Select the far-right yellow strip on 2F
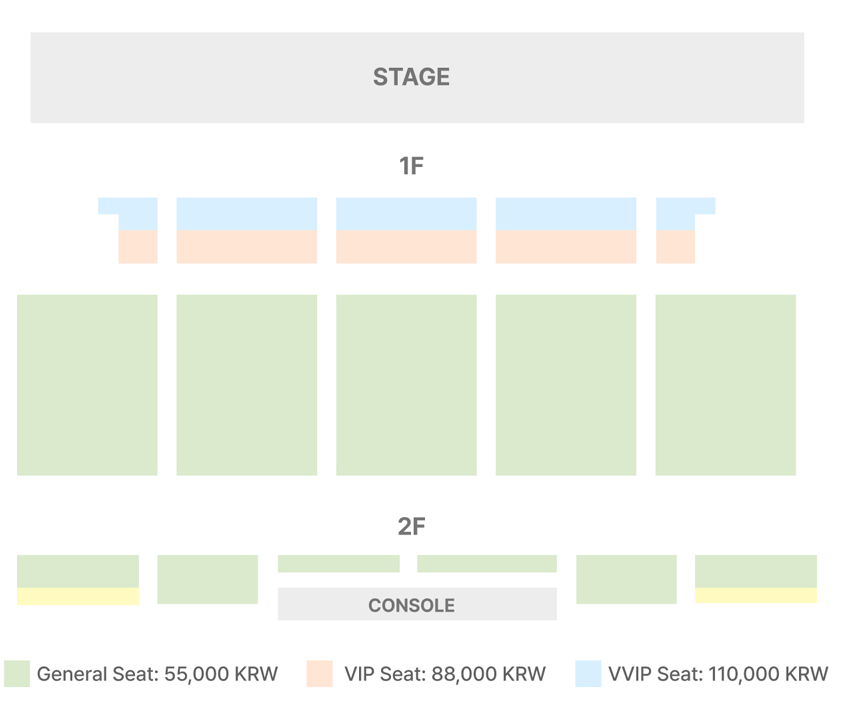 click(x=755, y=595)
